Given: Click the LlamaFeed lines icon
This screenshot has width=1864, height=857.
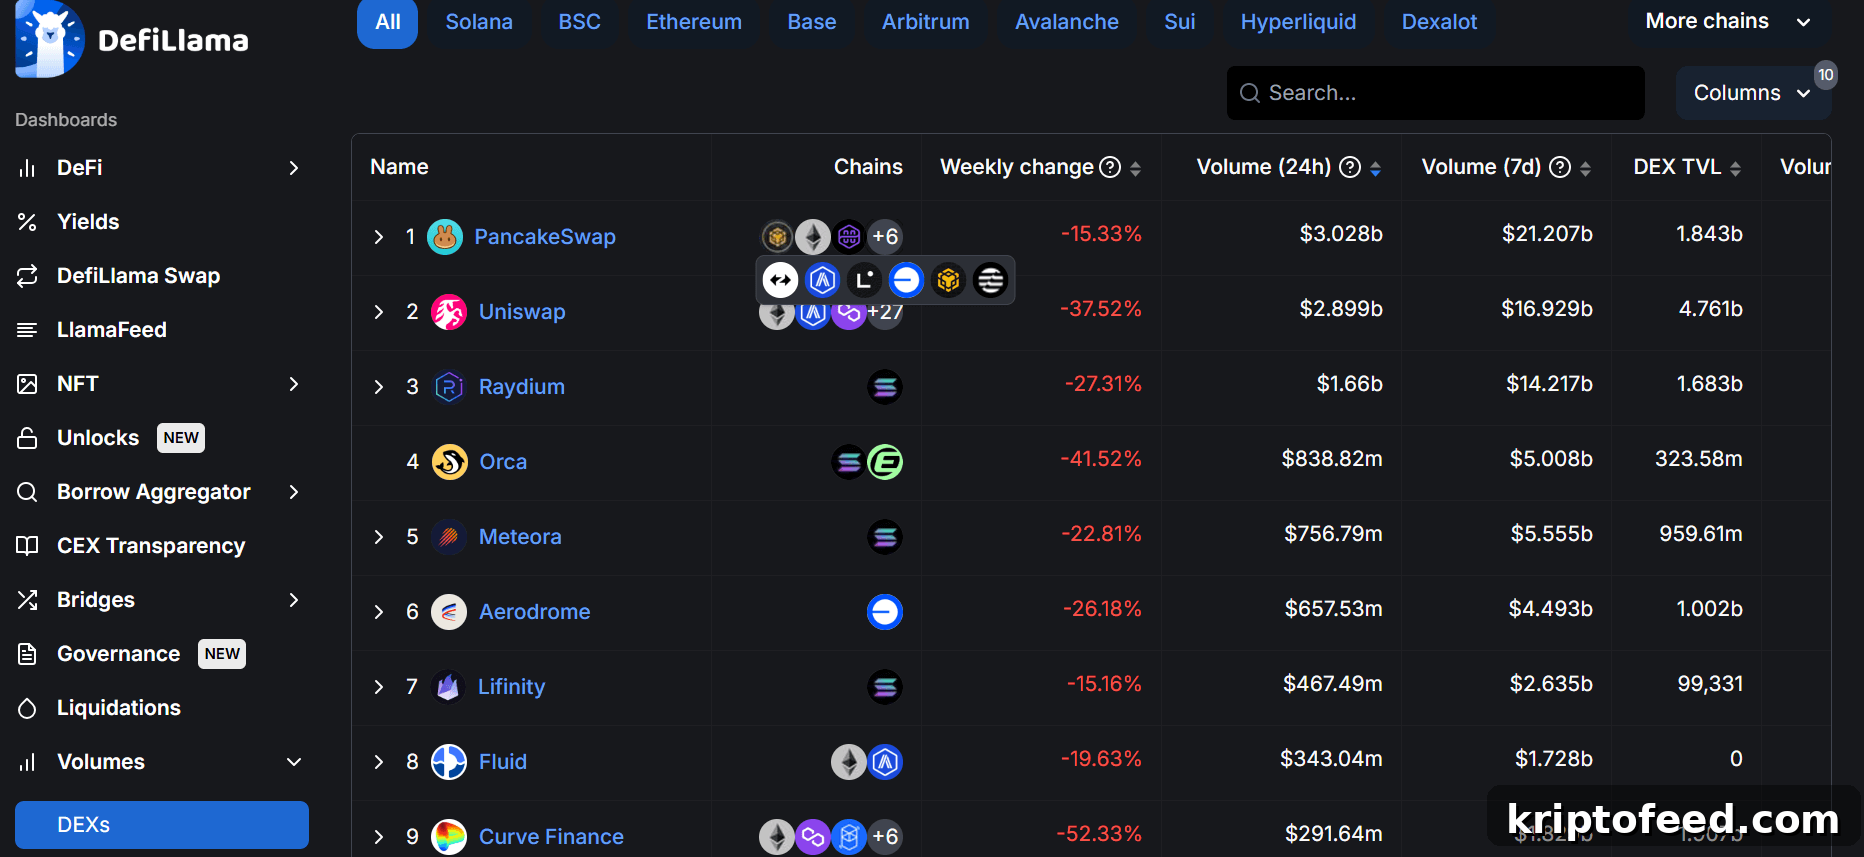Looking at the screenshot, I should point(27,330).
